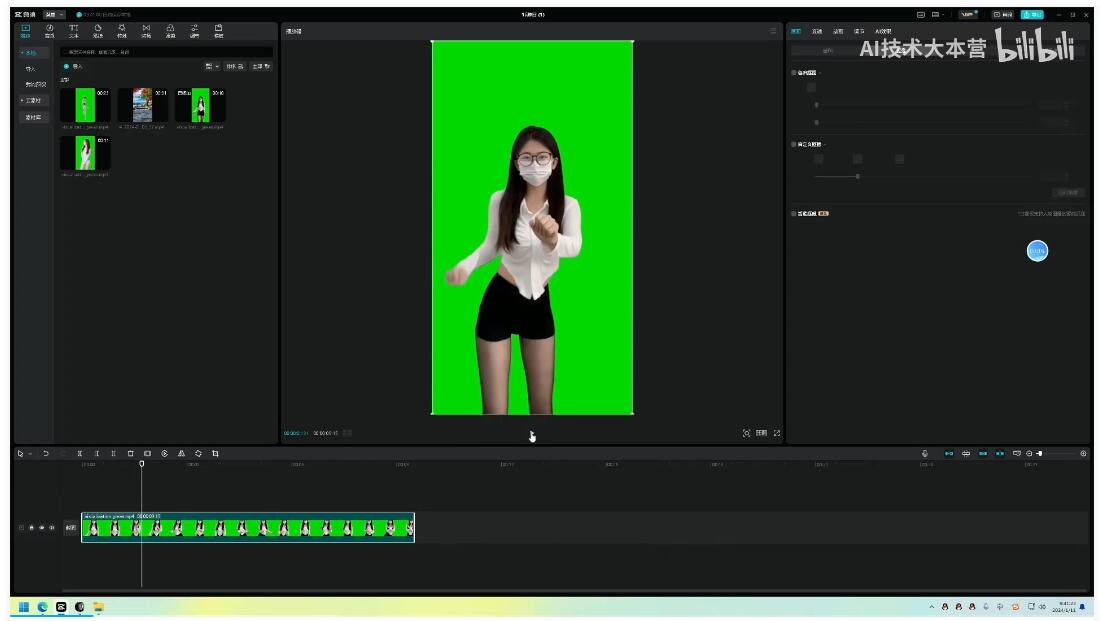Viewport: 1101px width, 621px height.
Task: Click the Import button in media panel
Action: tap(74, 66)
